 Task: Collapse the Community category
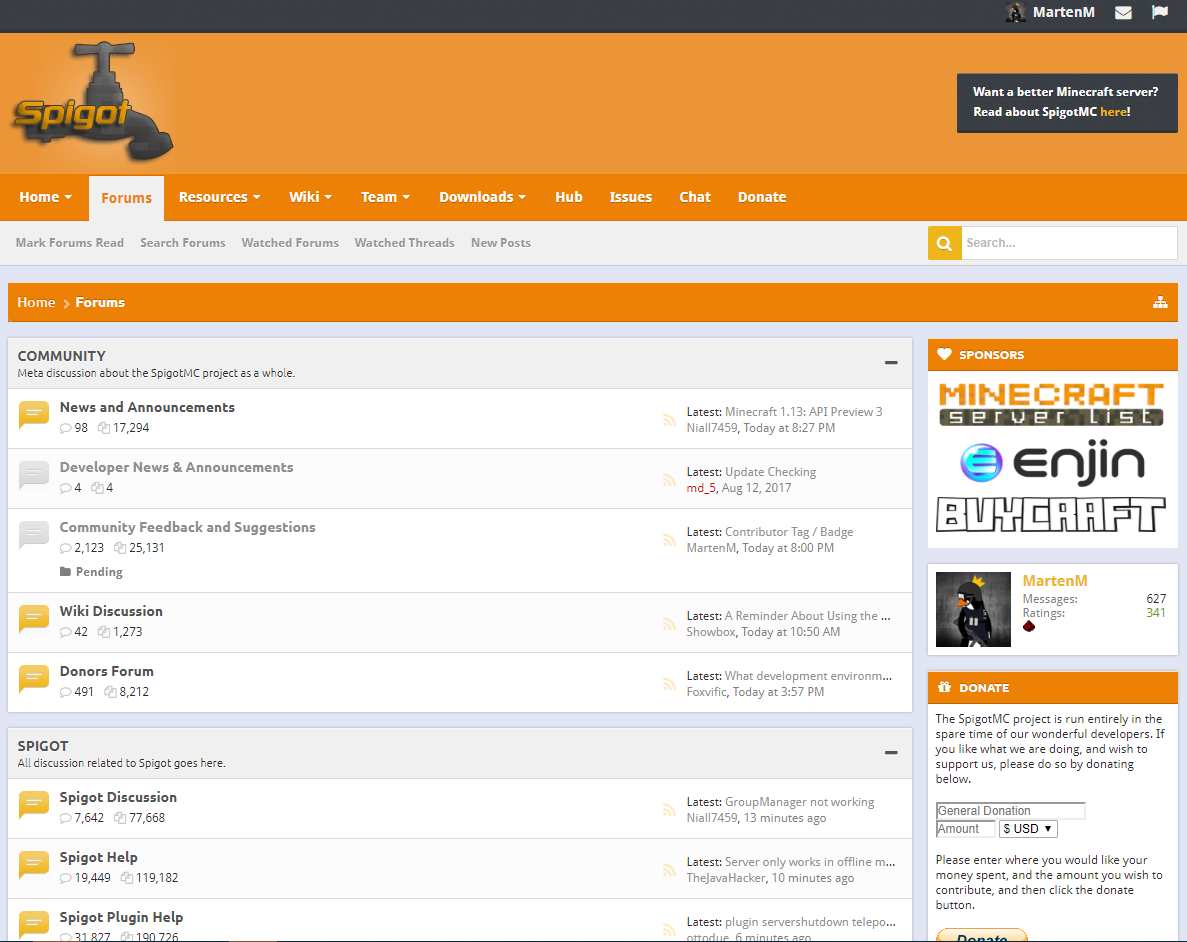[890, 363]
